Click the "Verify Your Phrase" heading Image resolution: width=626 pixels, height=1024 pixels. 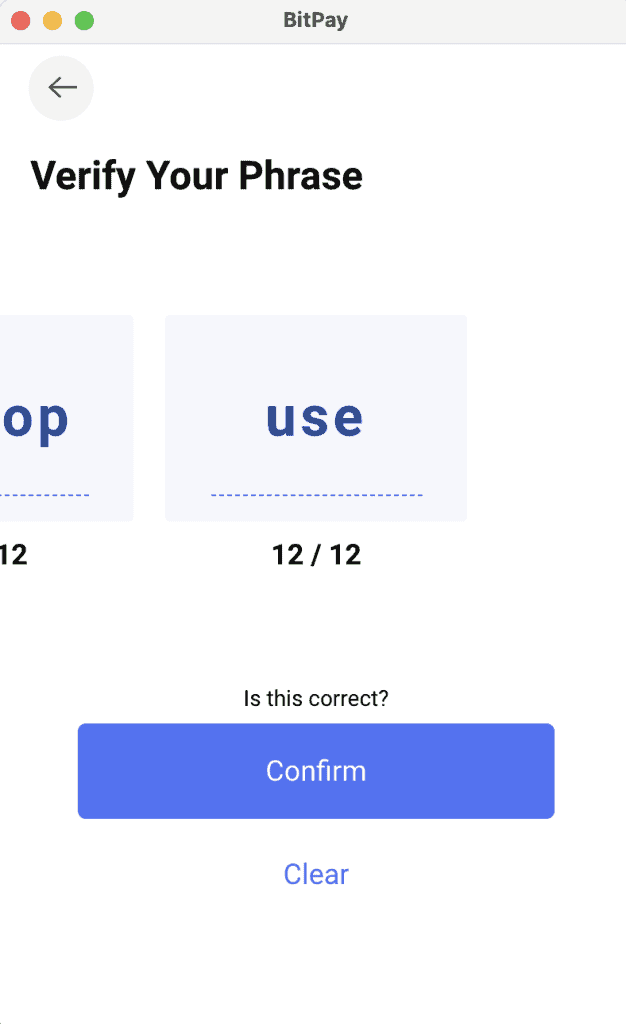[x=196, y=176]
